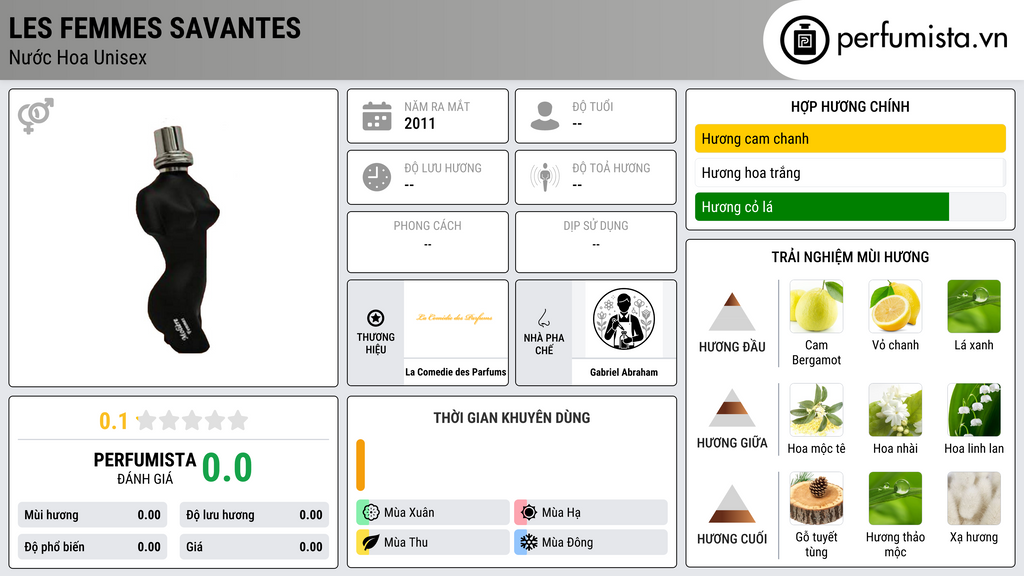Click the Hương cam chanh yellow bar
The height and width of the screenshot is (576, 1024).
(850, 138)
